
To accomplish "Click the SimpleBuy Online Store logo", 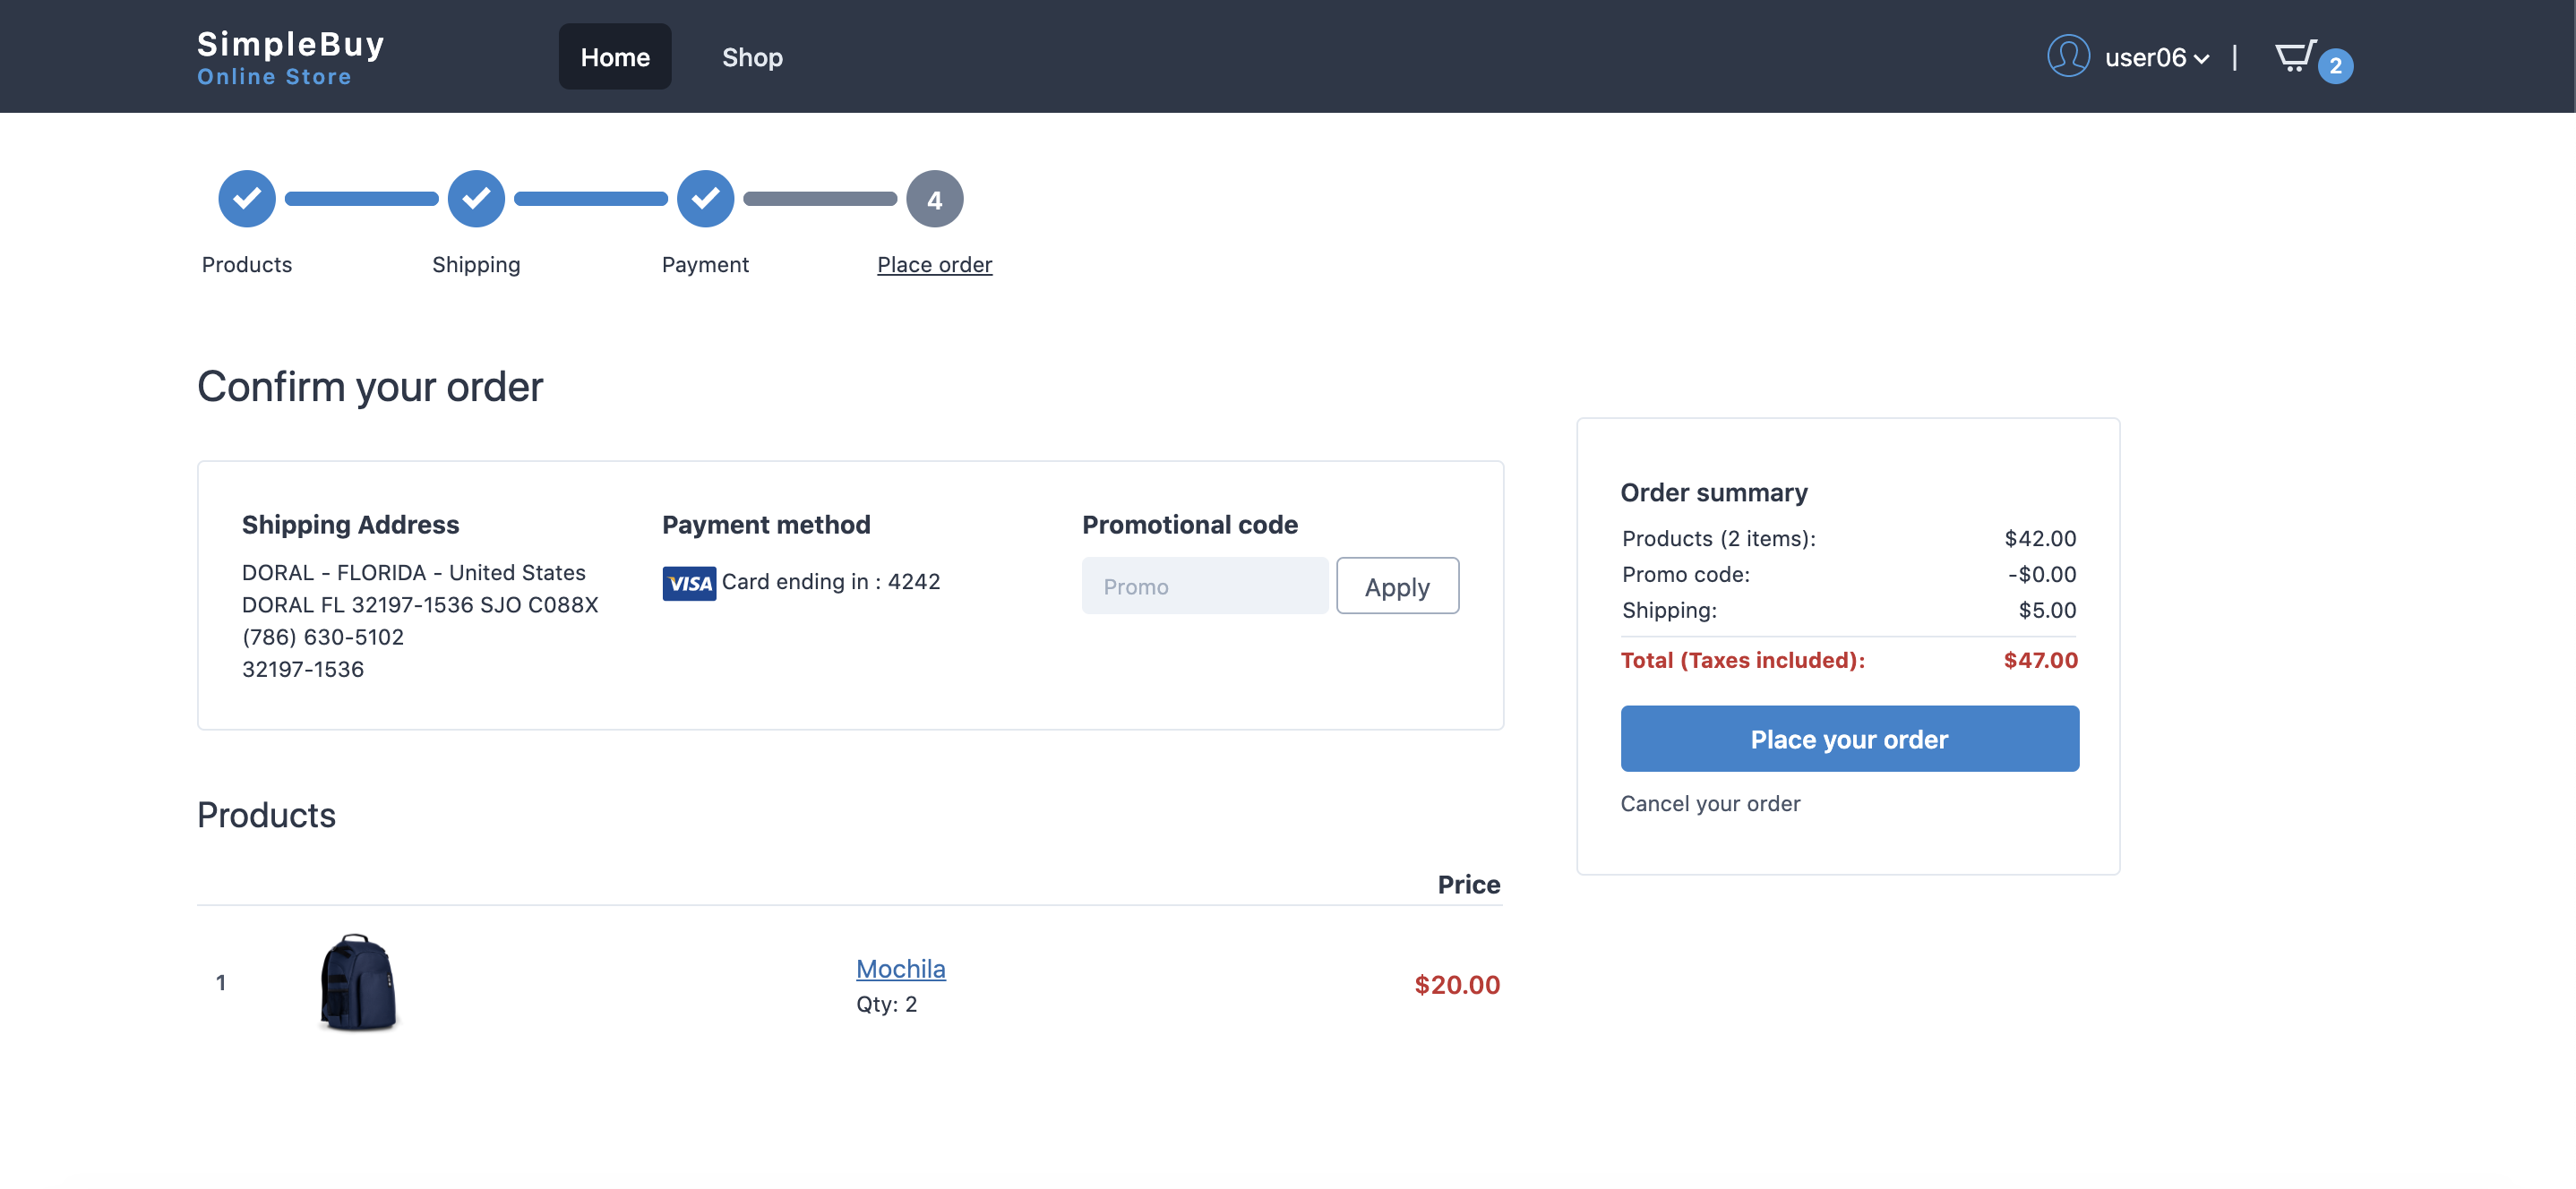I will pos(290,57).
